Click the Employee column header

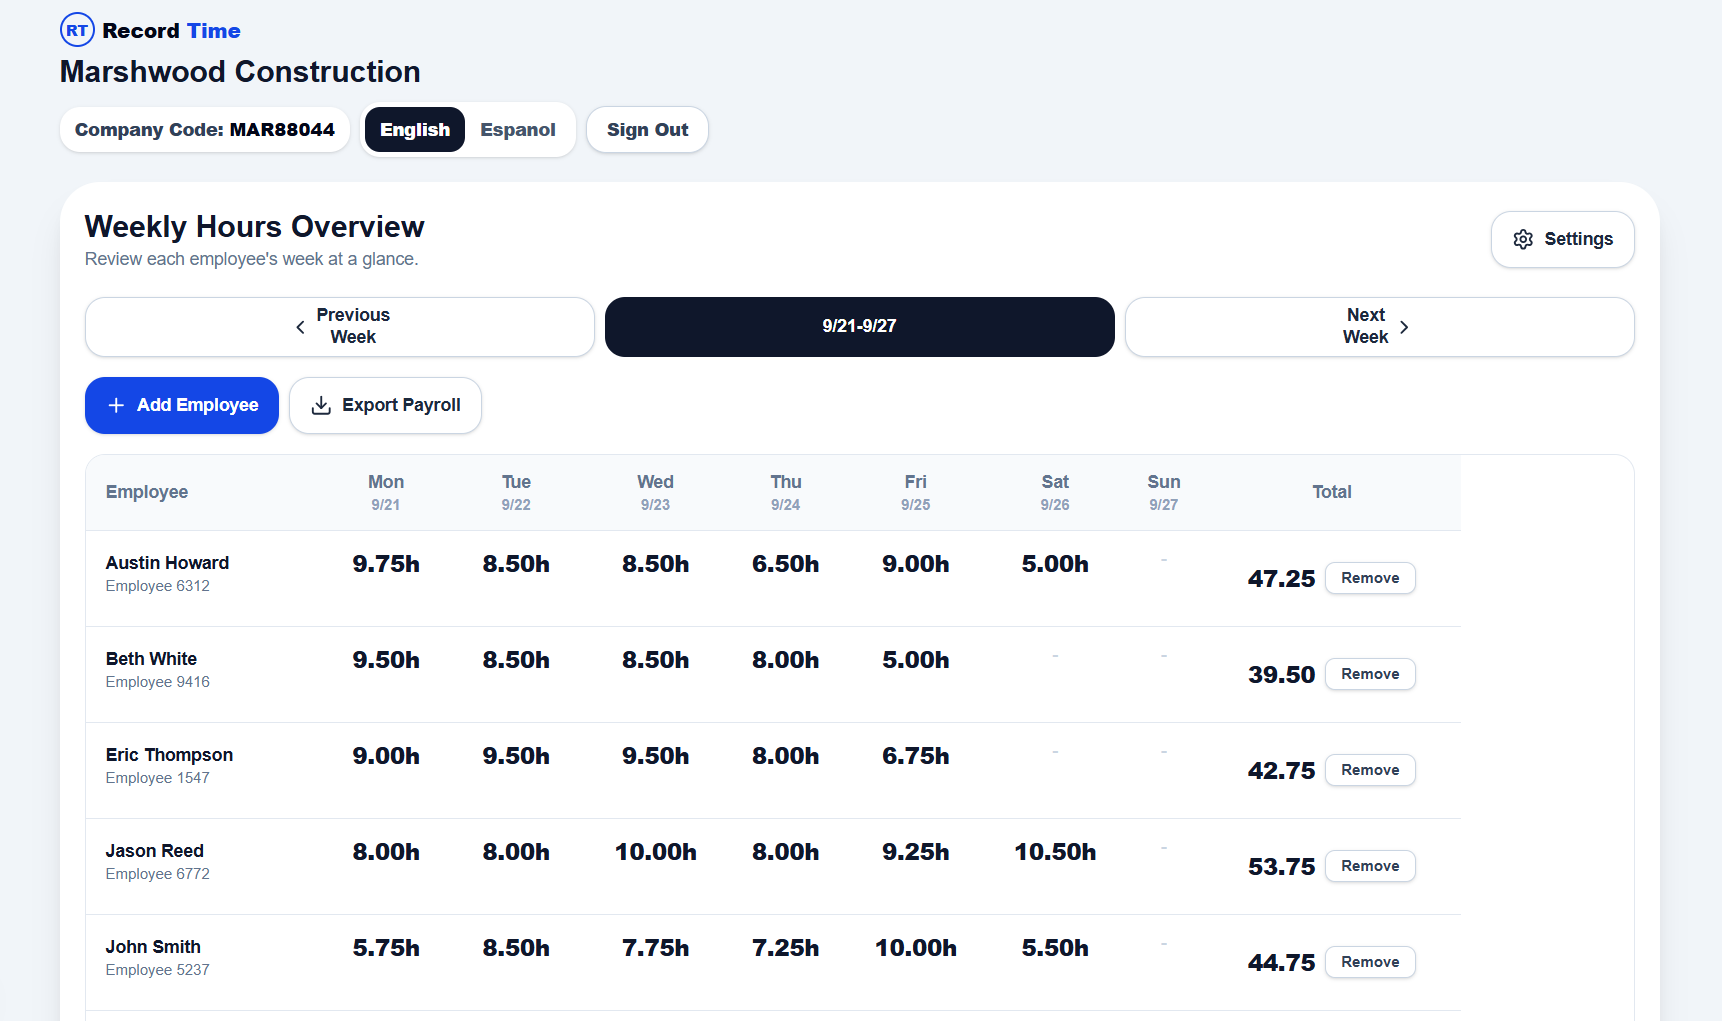coord(147,492)
